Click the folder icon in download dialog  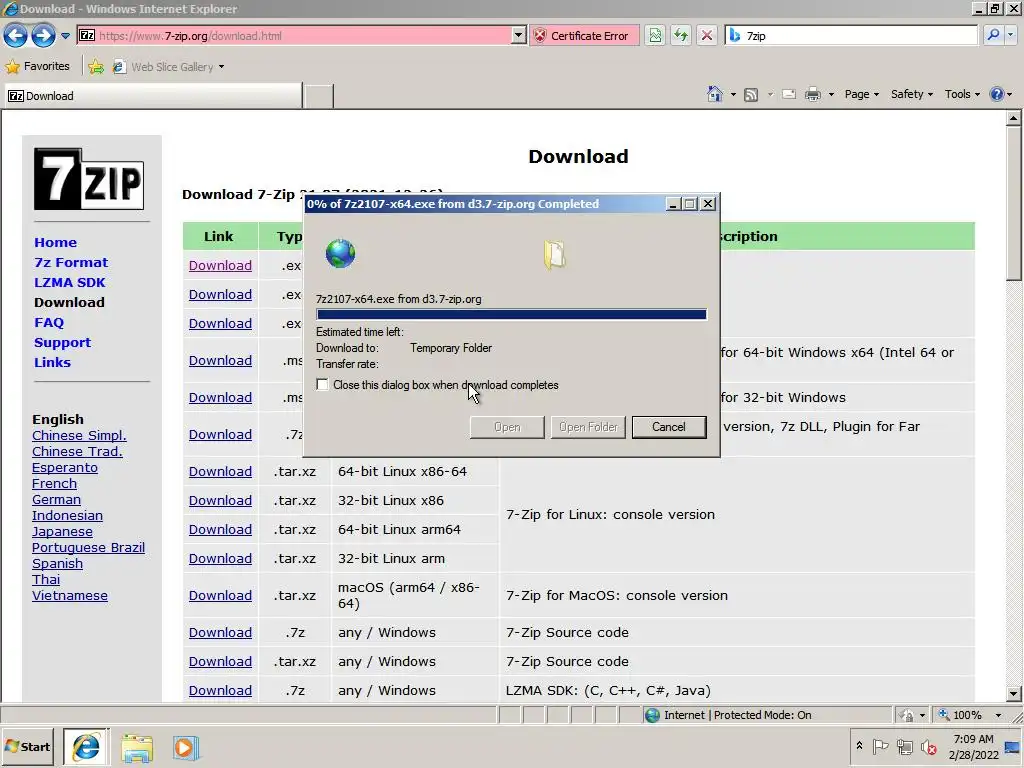coord(554,255)
